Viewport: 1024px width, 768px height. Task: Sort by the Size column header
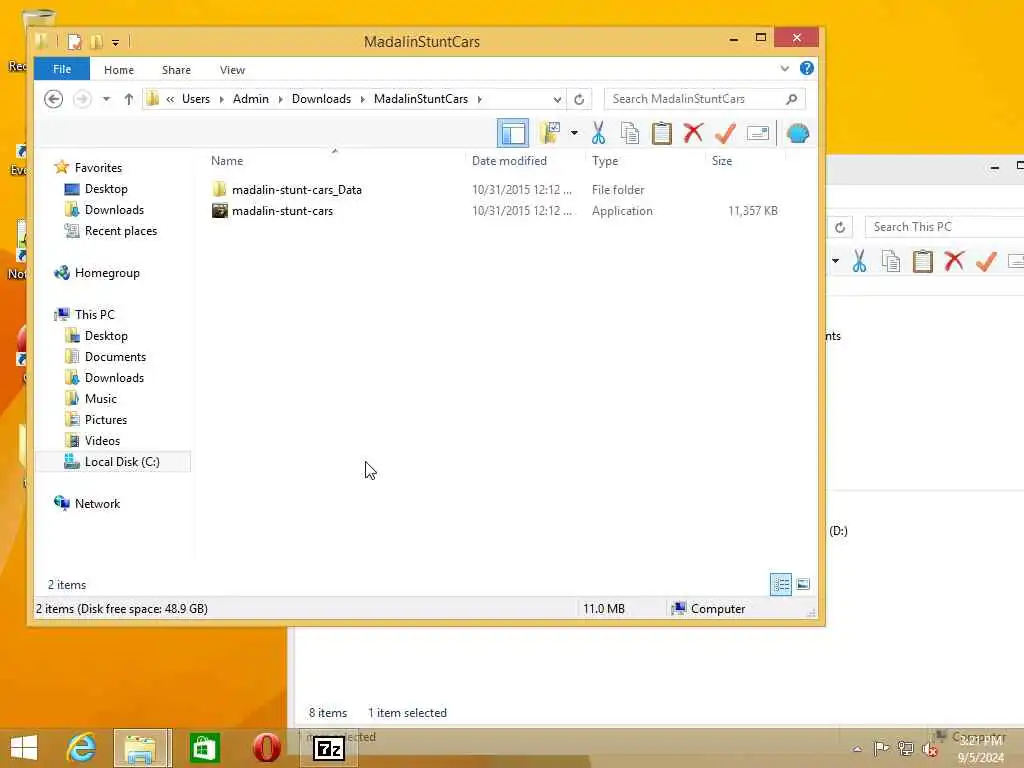click(722, 161)
